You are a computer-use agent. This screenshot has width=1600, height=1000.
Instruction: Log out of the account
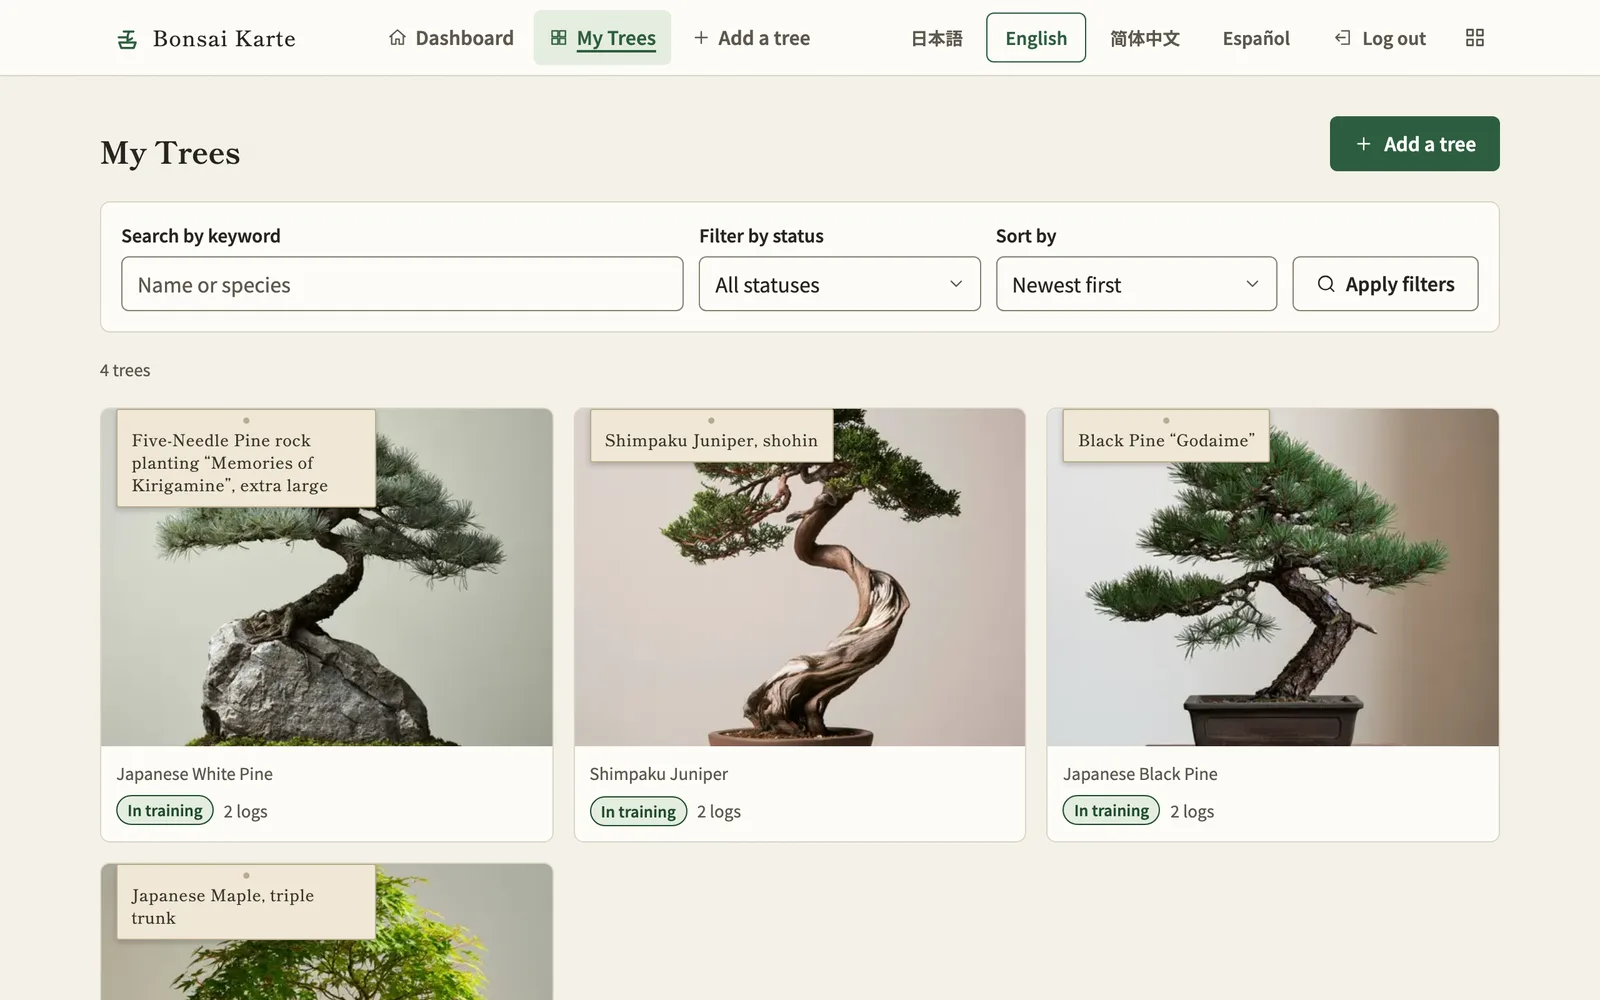(1380, 38)
